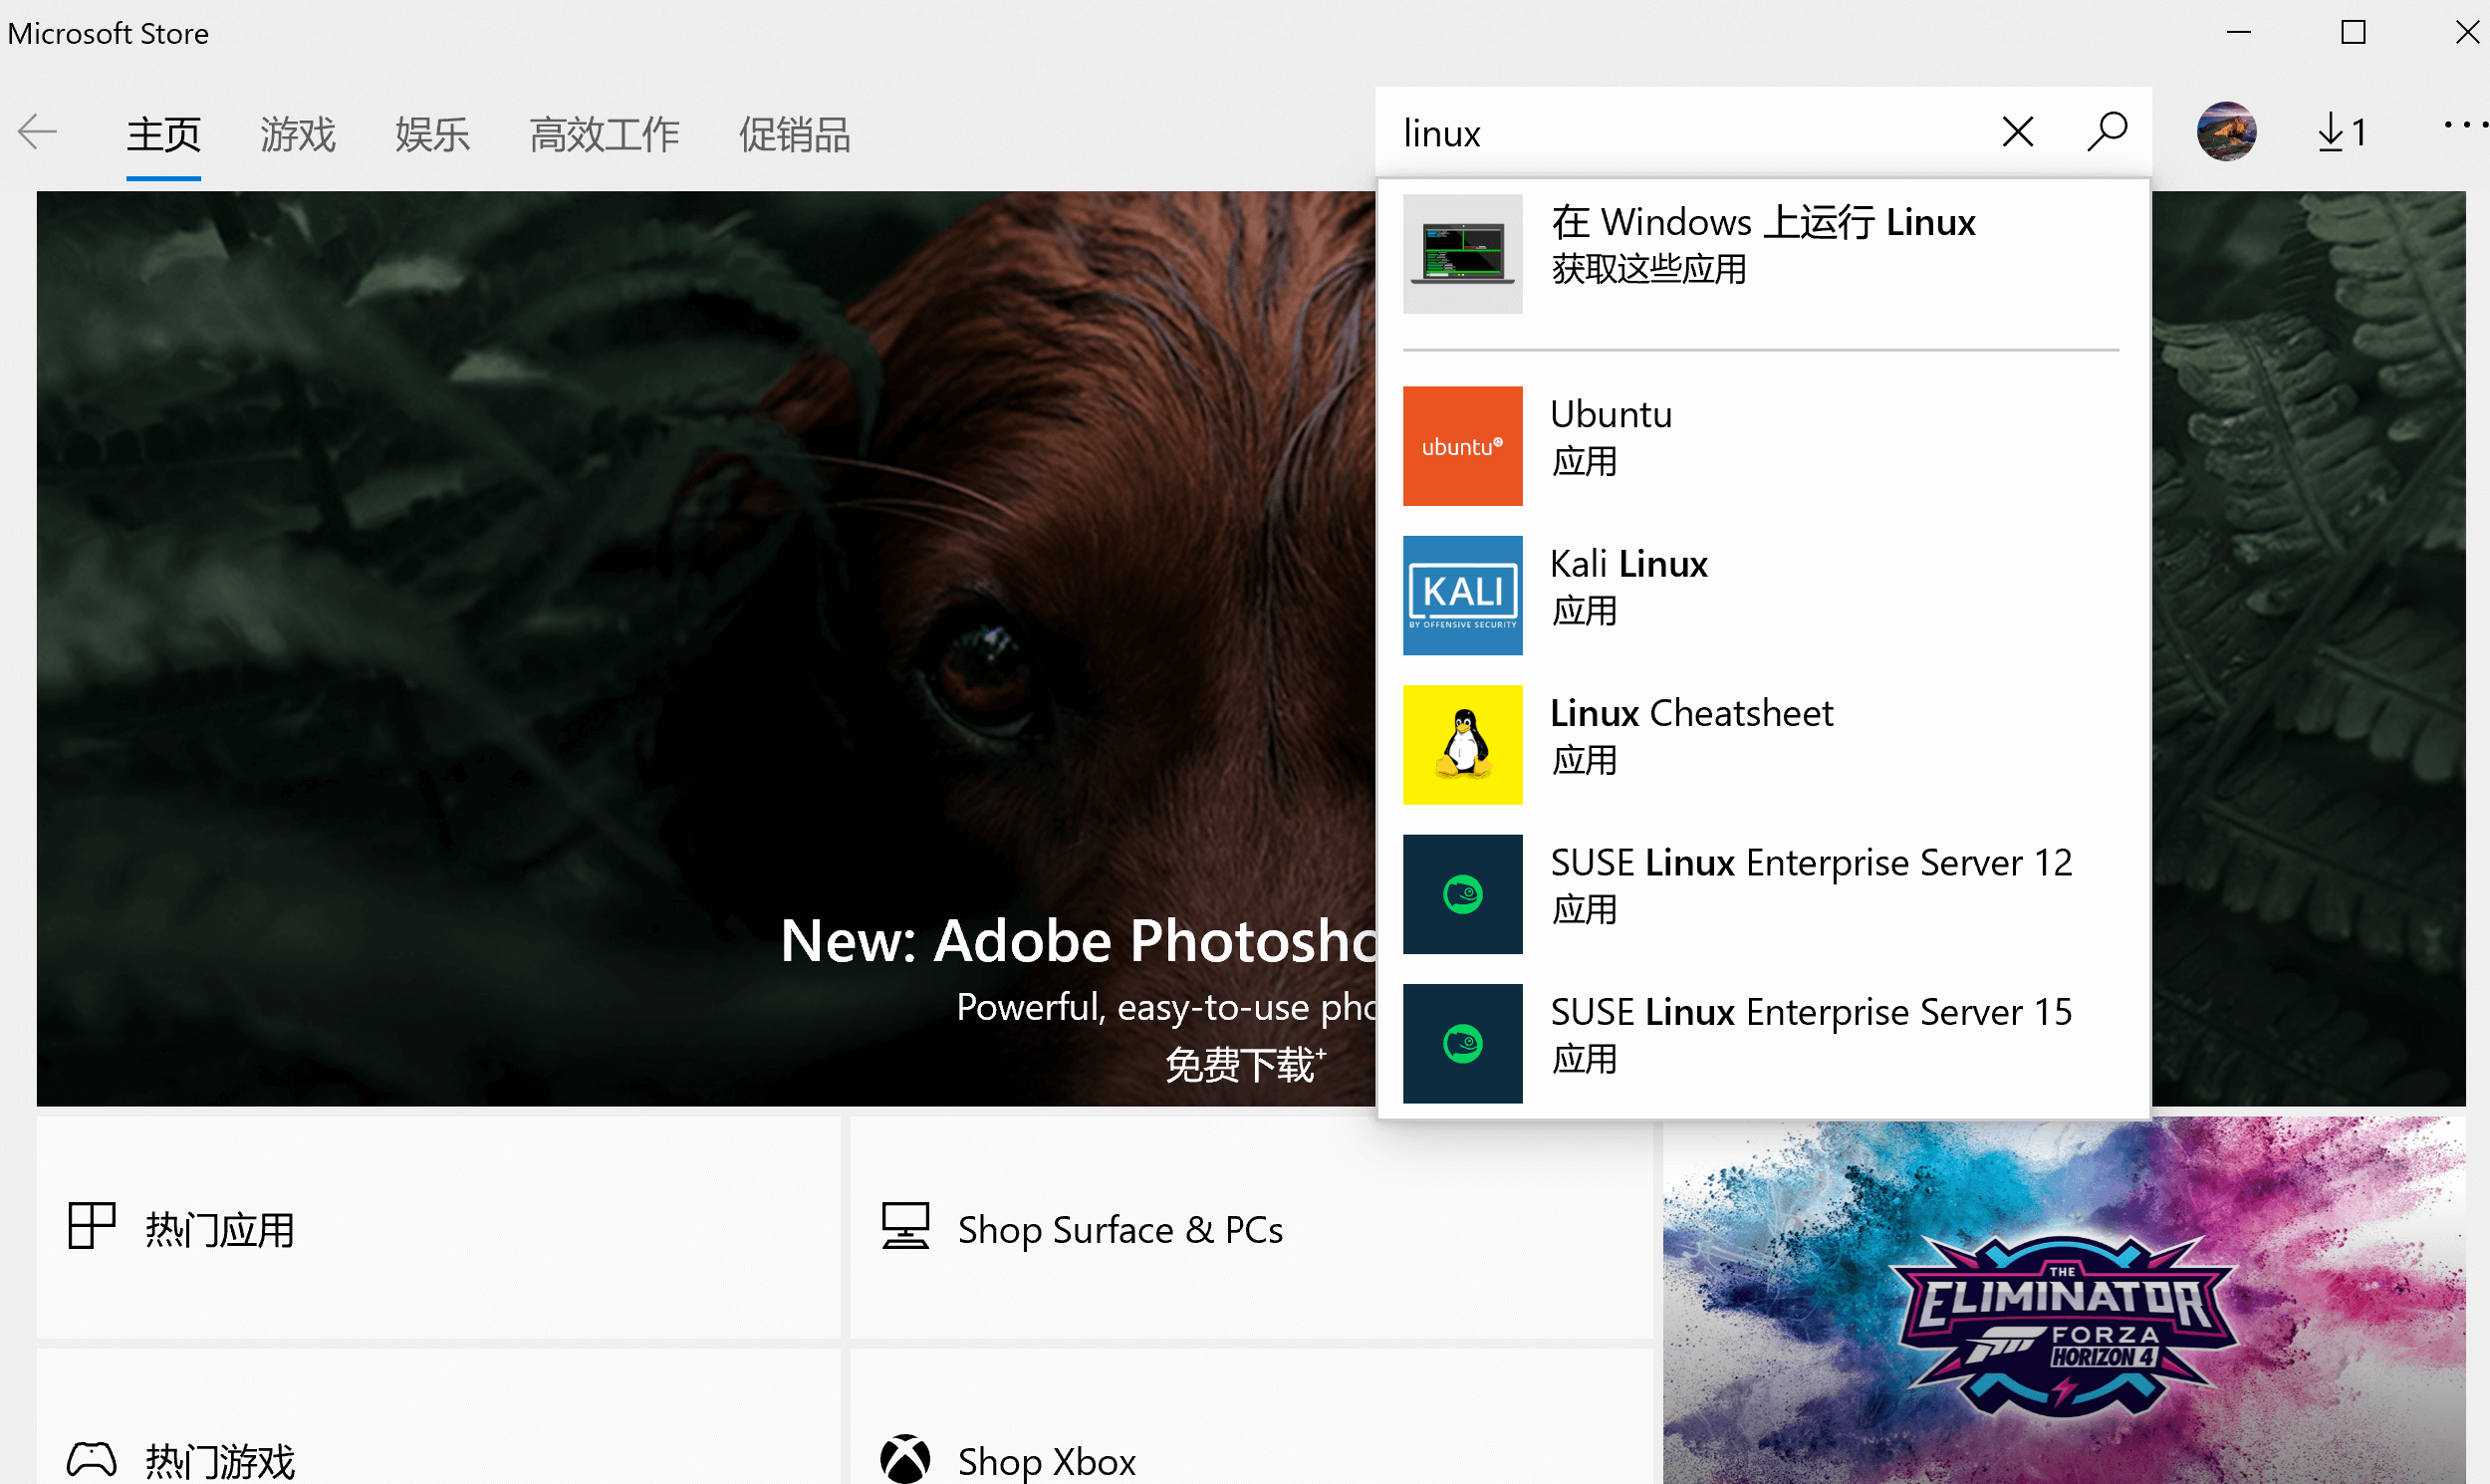The width and height of the screenshot is (2490, 1484).
Task: Select the Kali Linux suggestion
Action: (x=1628, y=585)
